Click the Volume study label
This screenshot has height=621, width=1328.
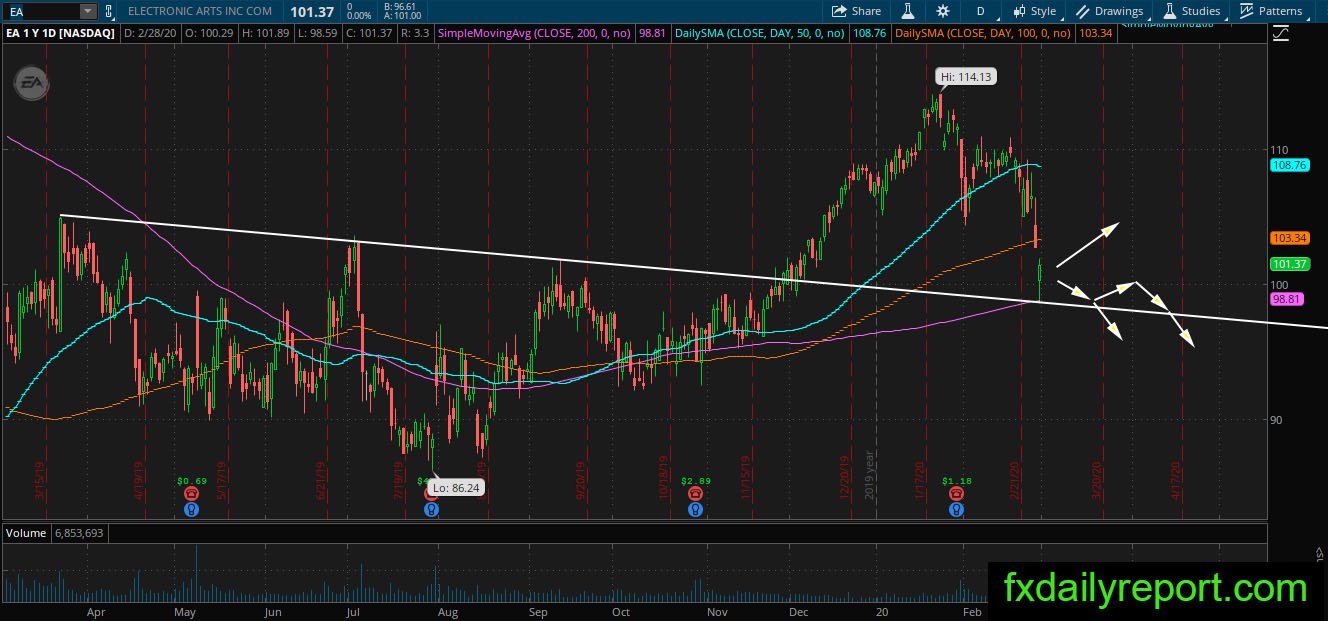[x=25, y=533]
